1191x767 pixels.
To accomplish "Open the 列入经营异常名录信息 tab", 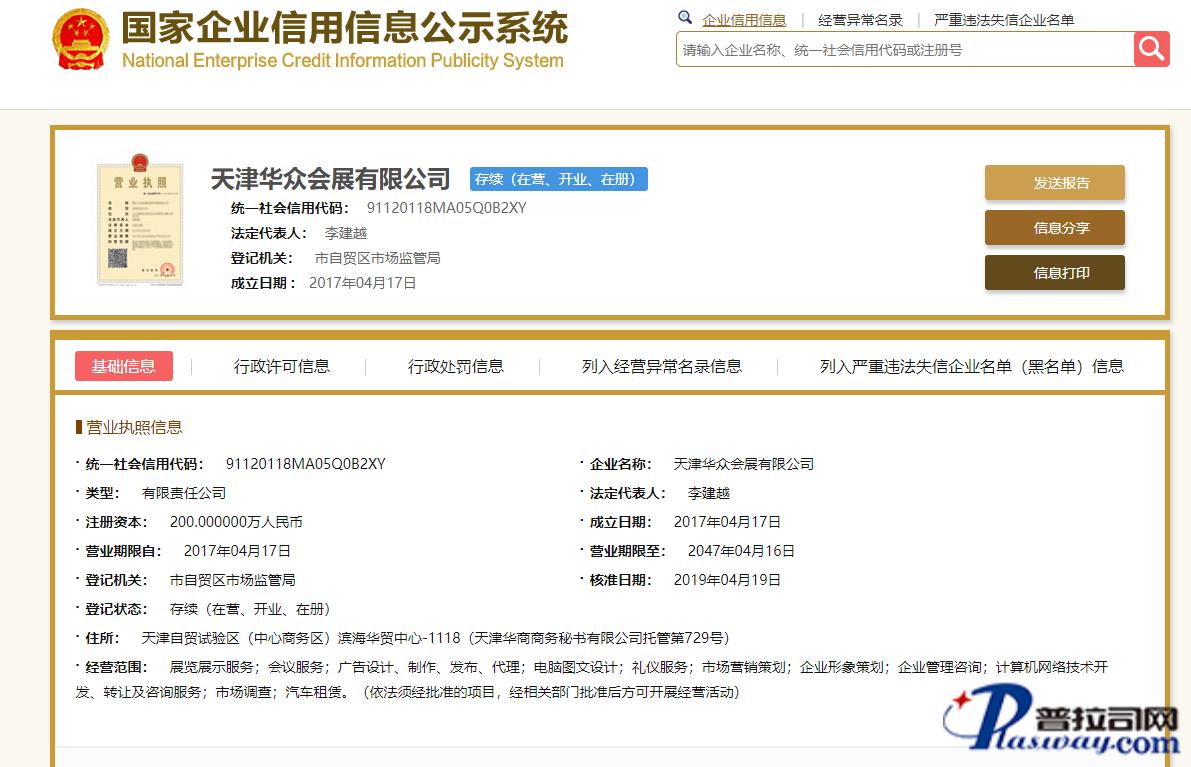I will (x=661, y=366).
